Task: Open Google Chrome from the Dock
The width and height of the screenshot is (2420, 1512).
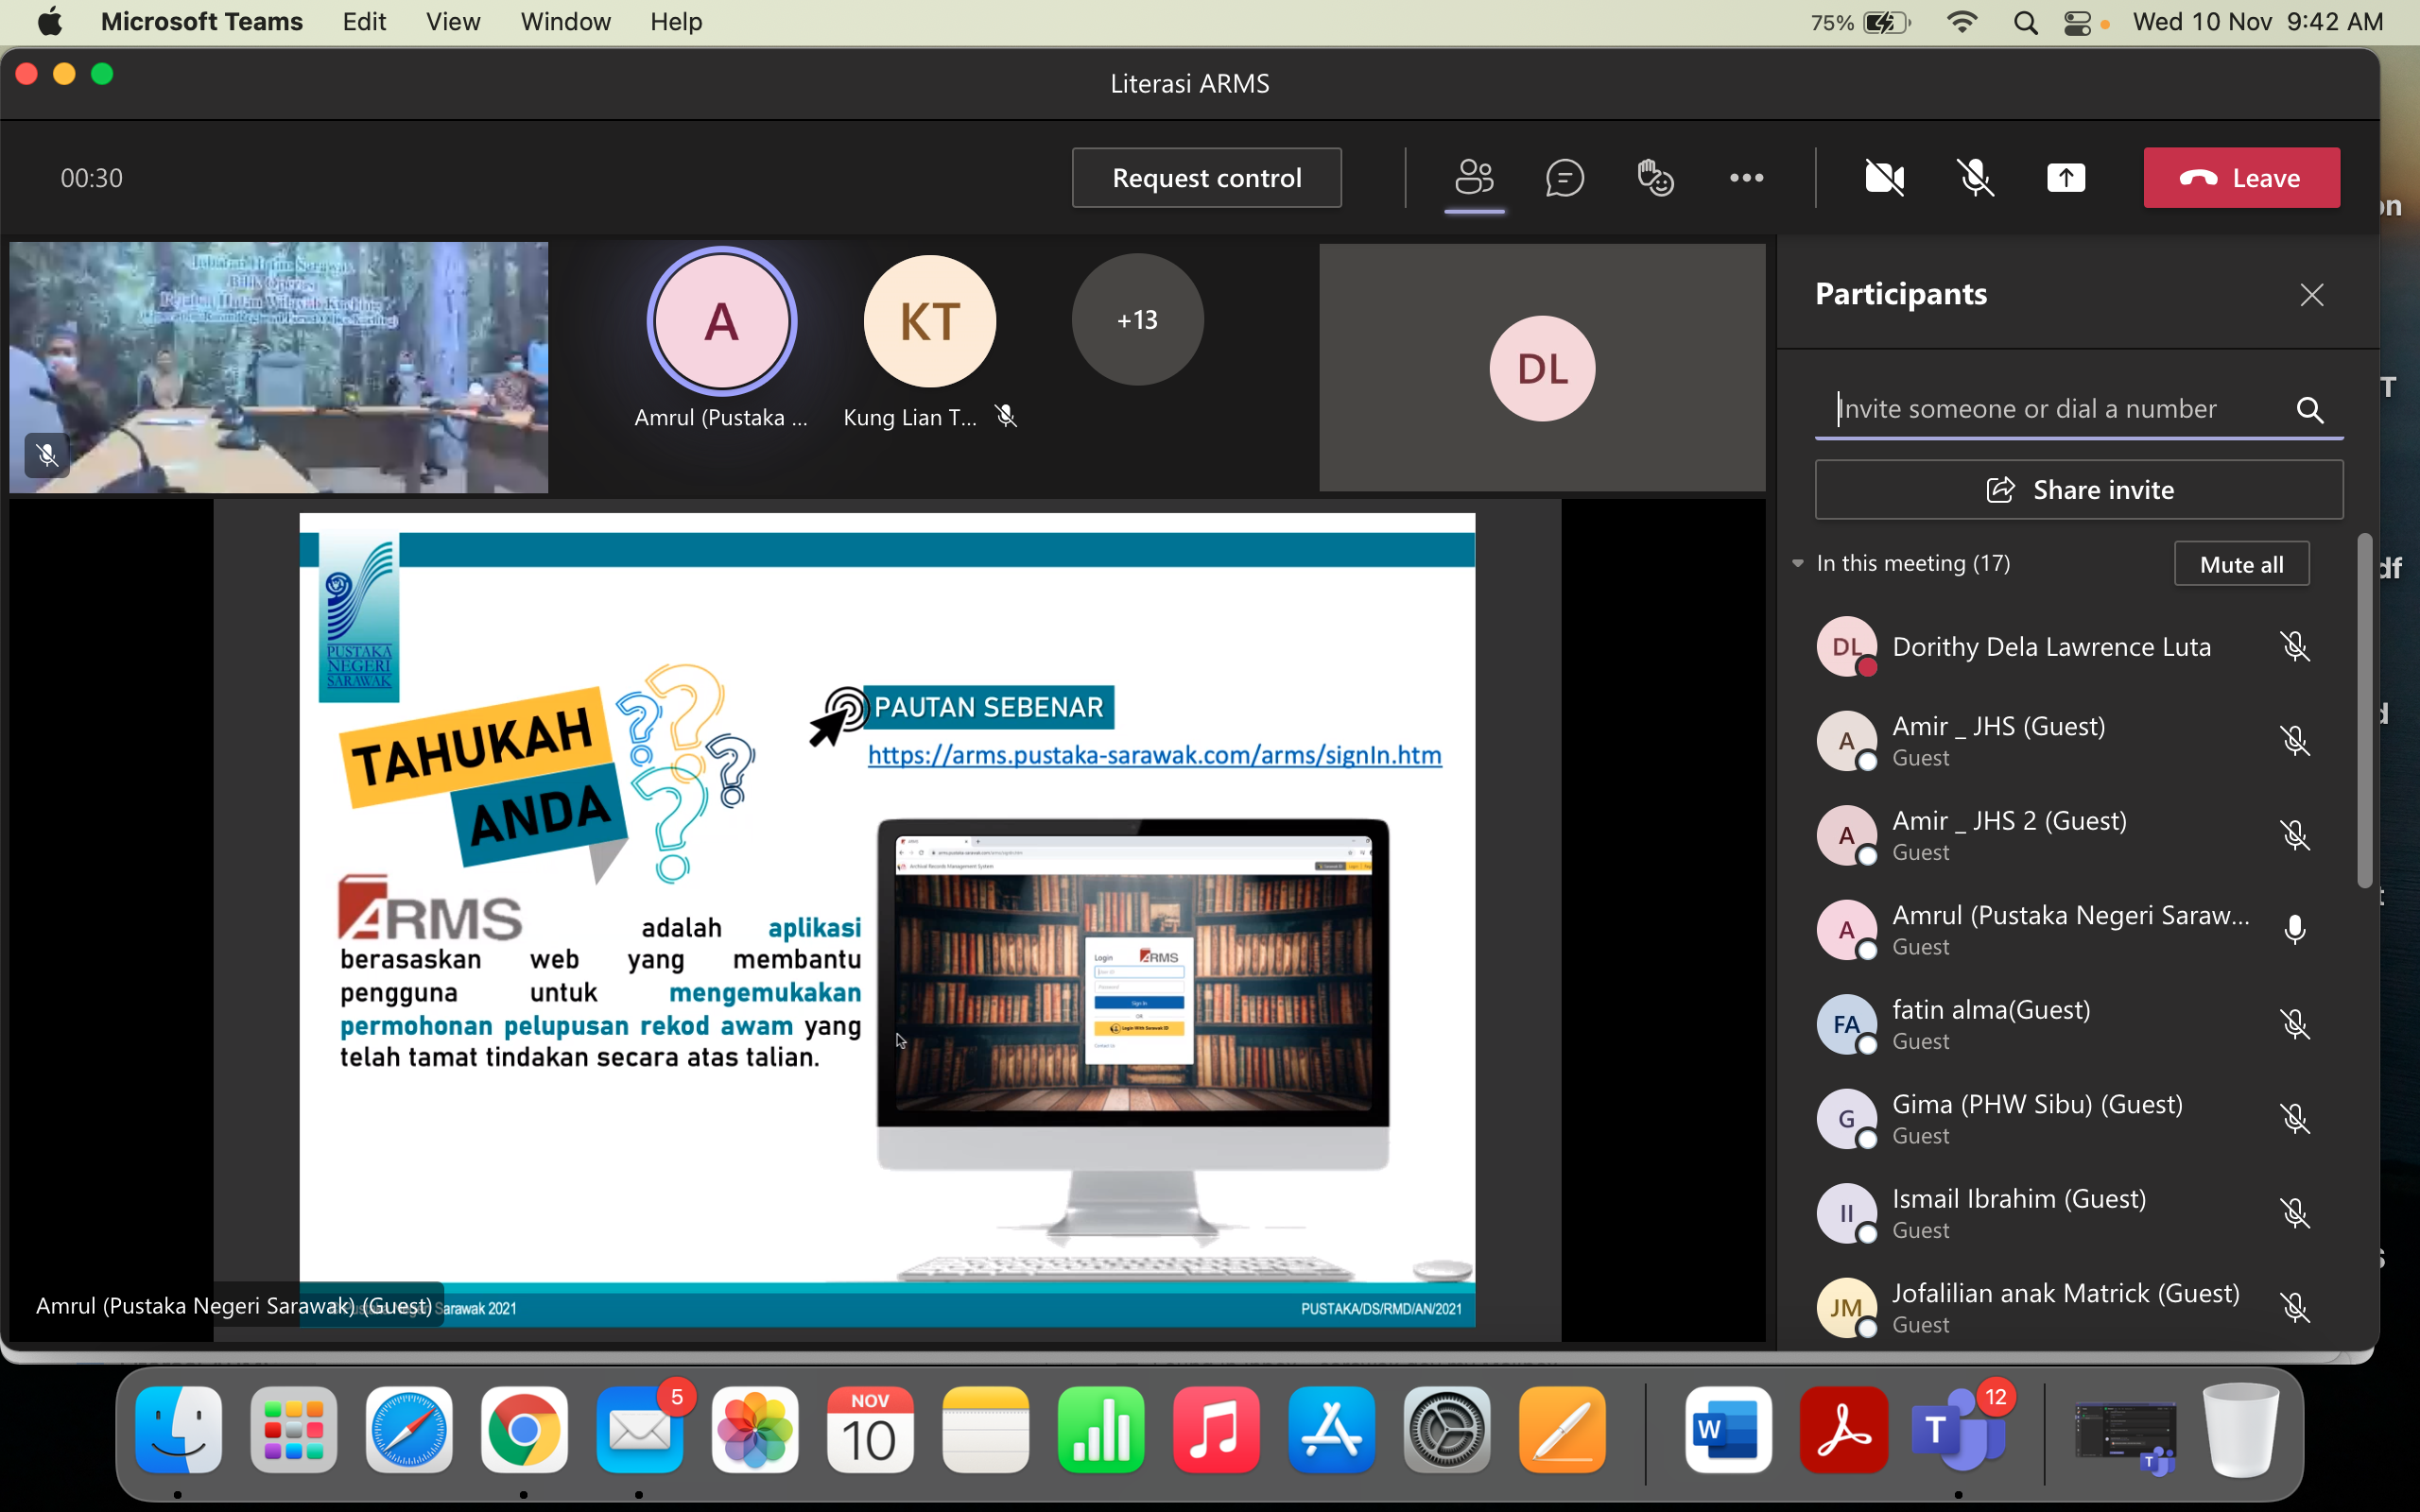Action: point(524,1430)
